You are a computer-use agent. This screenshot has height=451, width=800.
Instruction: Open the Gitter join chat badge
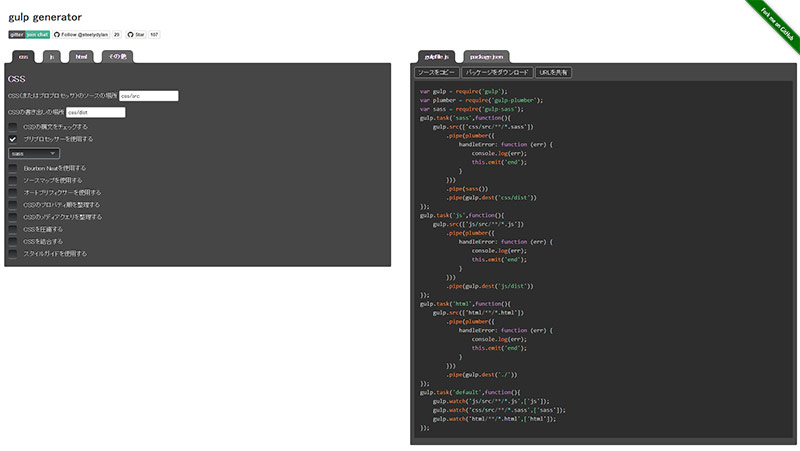pos(29,35)
